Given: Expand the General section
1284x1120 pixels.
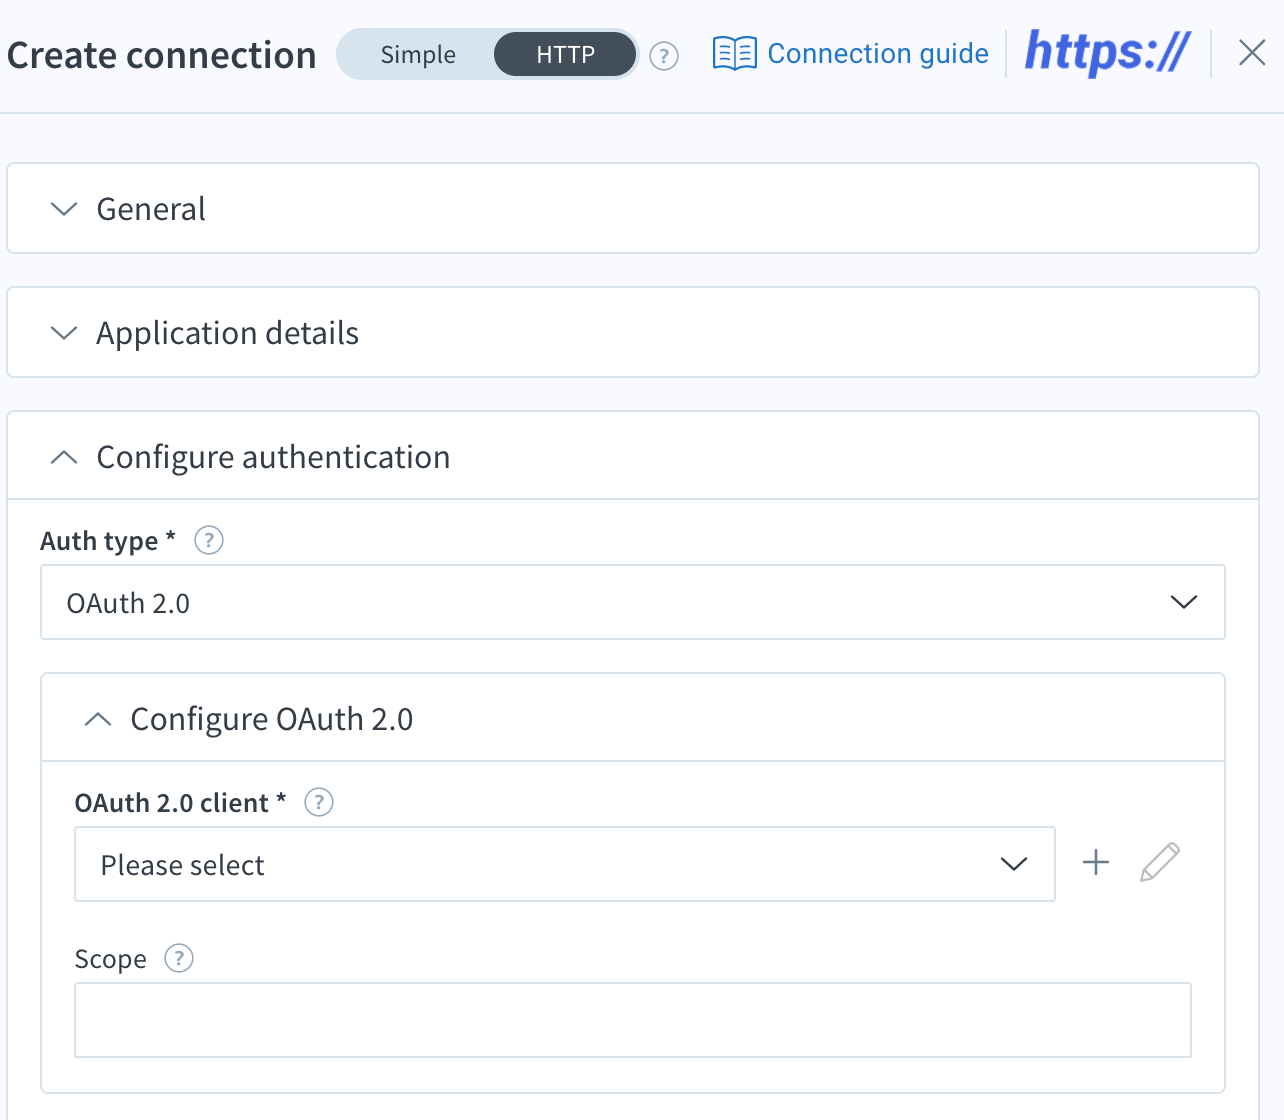Looking at the screenshot, I should click(x=633, y=209).
